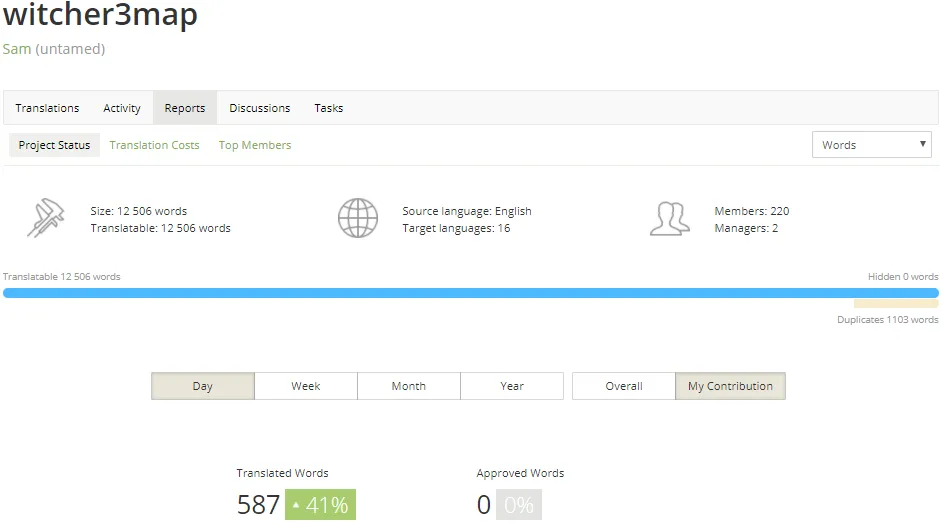Screen dimensions: 941x523
Task: Click 'Translatable 12 506 words' label above bar
Action: point(62,277)
